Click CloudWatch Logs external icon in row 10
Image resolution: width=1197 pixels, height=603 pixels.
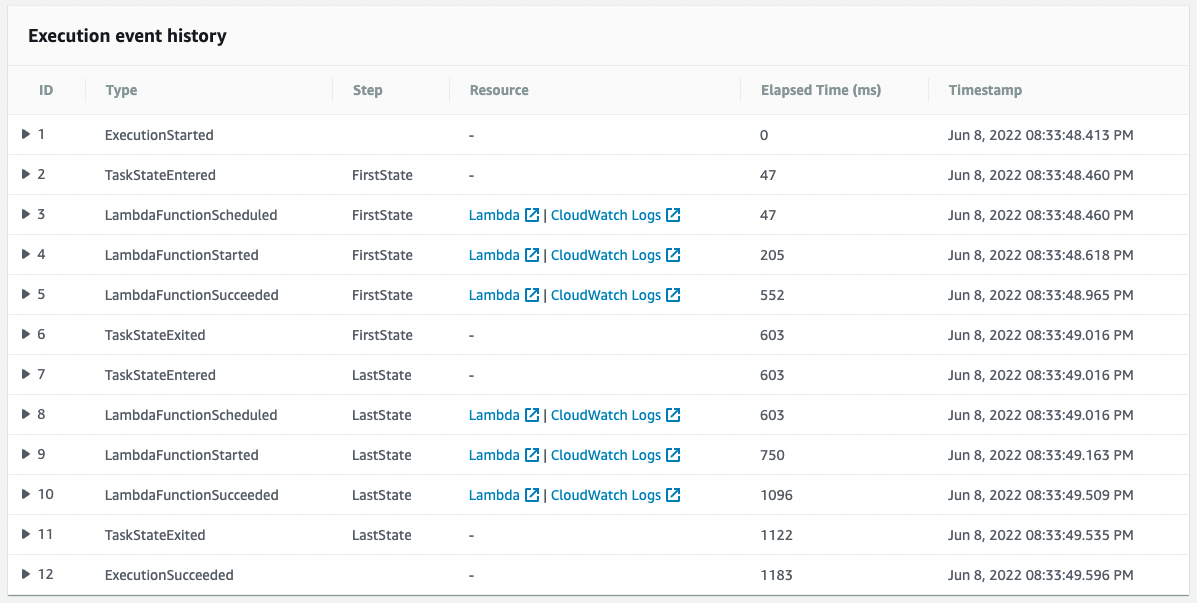click(x=673, y=495)
